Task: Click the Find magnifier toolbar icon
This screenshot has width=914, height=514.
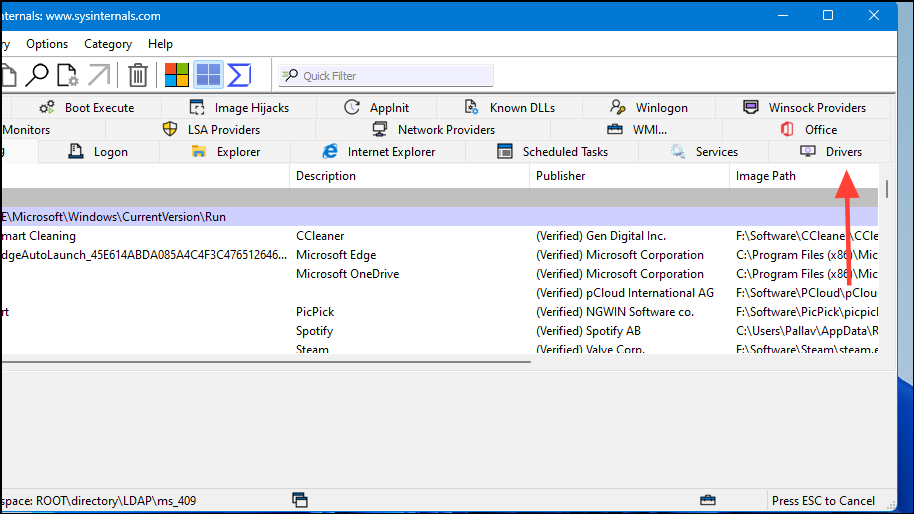Action: point(37,75)
